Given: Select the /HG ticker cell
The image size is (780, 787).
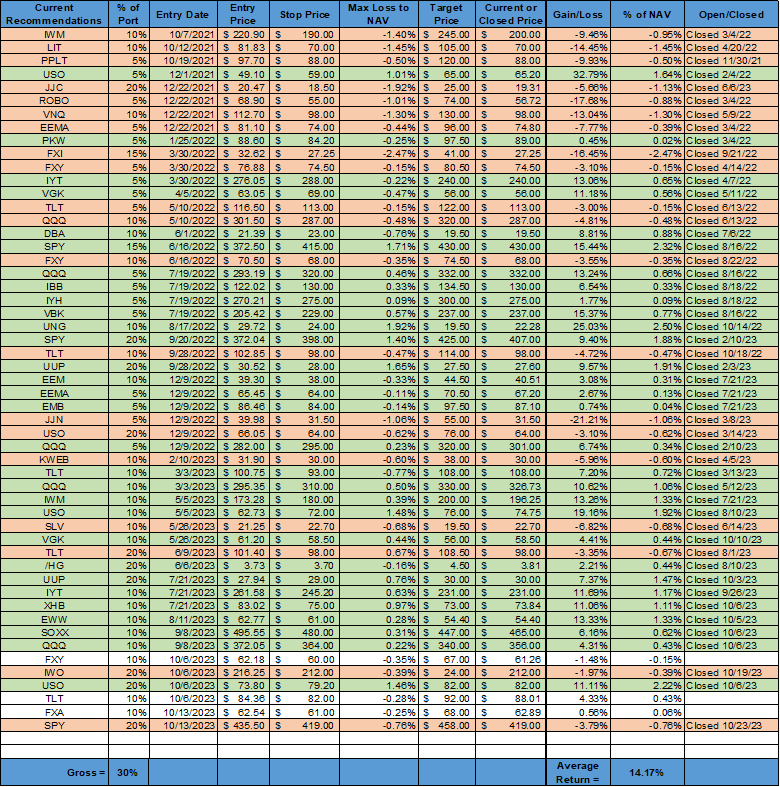Looking at the screenshot, I should point(54,566).
